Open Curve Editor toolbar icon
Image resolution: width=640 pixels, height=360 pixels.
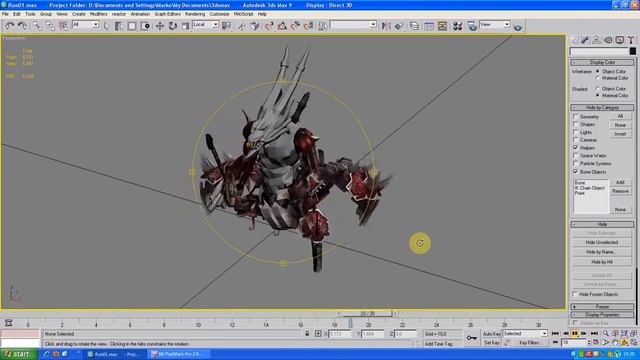pos(429,26)
